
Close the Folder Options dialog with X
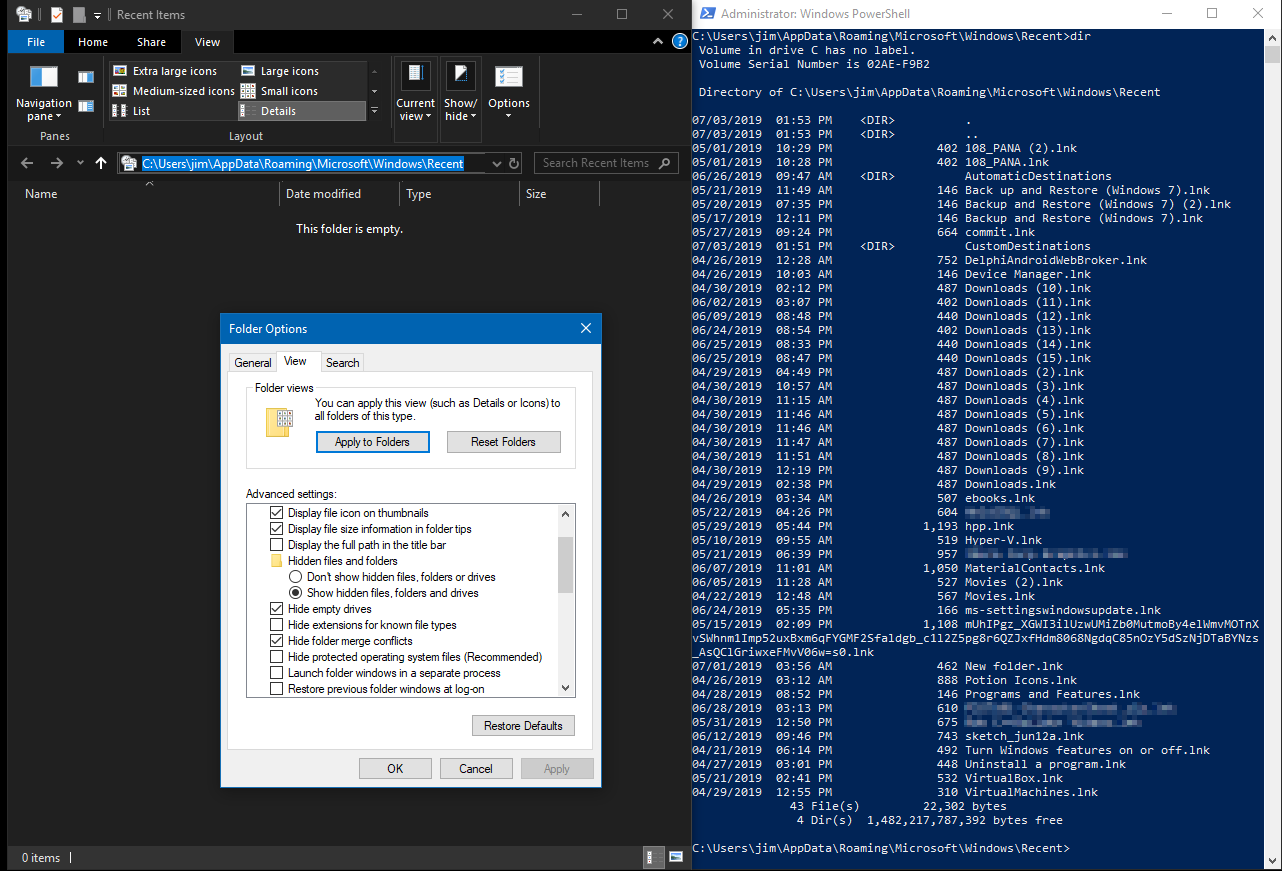pyautogui.click(x=586, y=328)
